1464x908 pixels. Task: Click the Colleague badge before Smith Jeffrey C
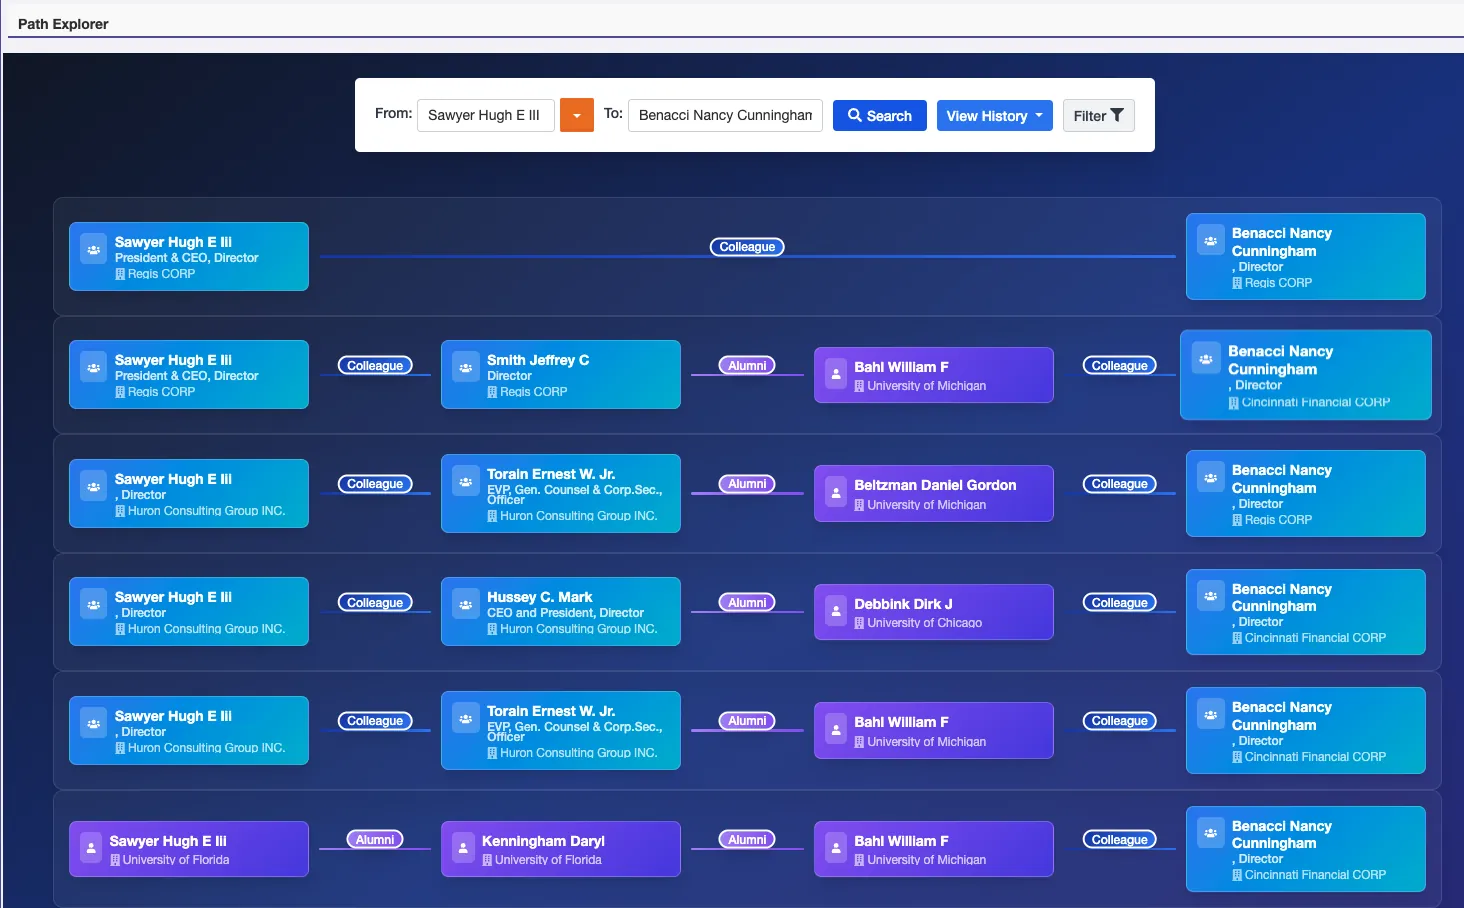point(375,366)
